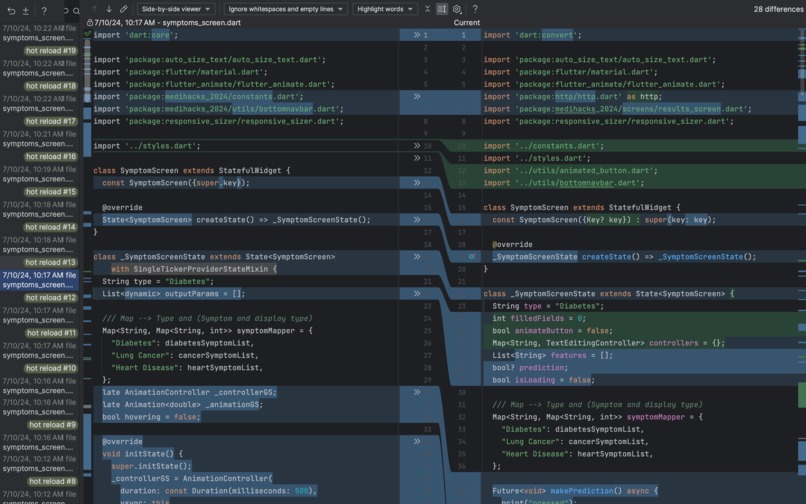Click the search magnifier in history panel

(x=76, y=11)
